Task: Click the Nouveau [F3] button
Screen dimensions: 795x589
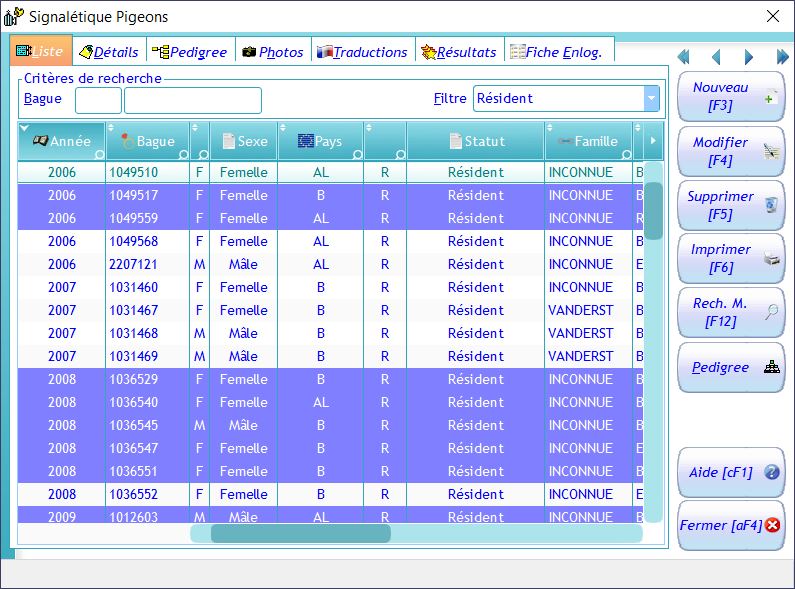Action: [x=731, y=96]
